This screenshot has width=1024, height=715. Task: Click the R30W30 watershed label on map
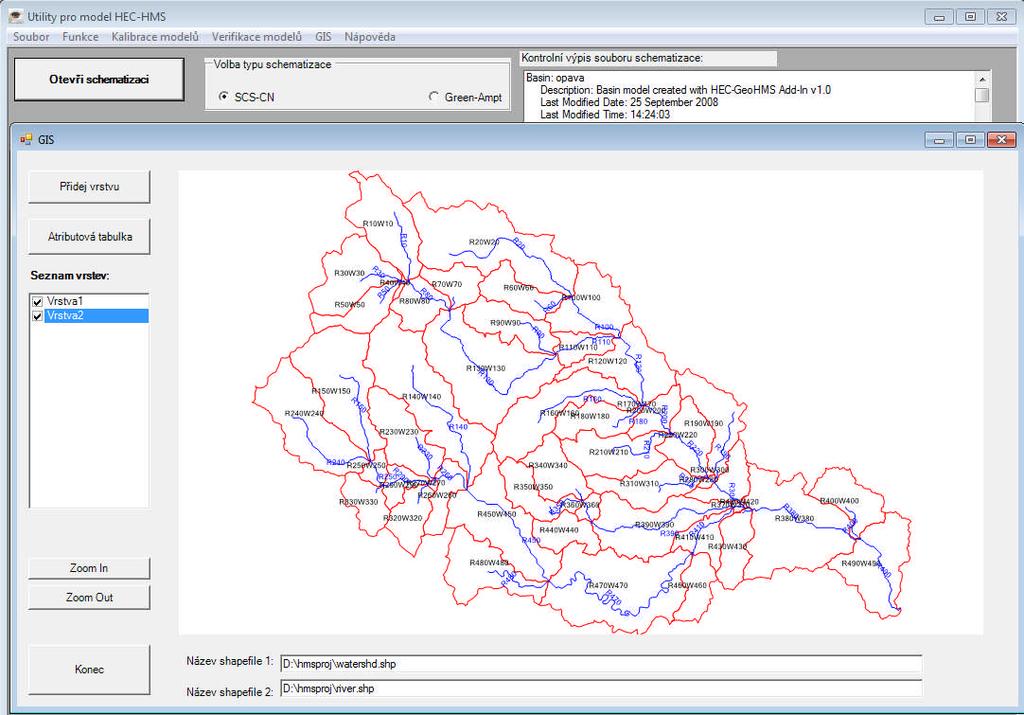click(349, 273)
